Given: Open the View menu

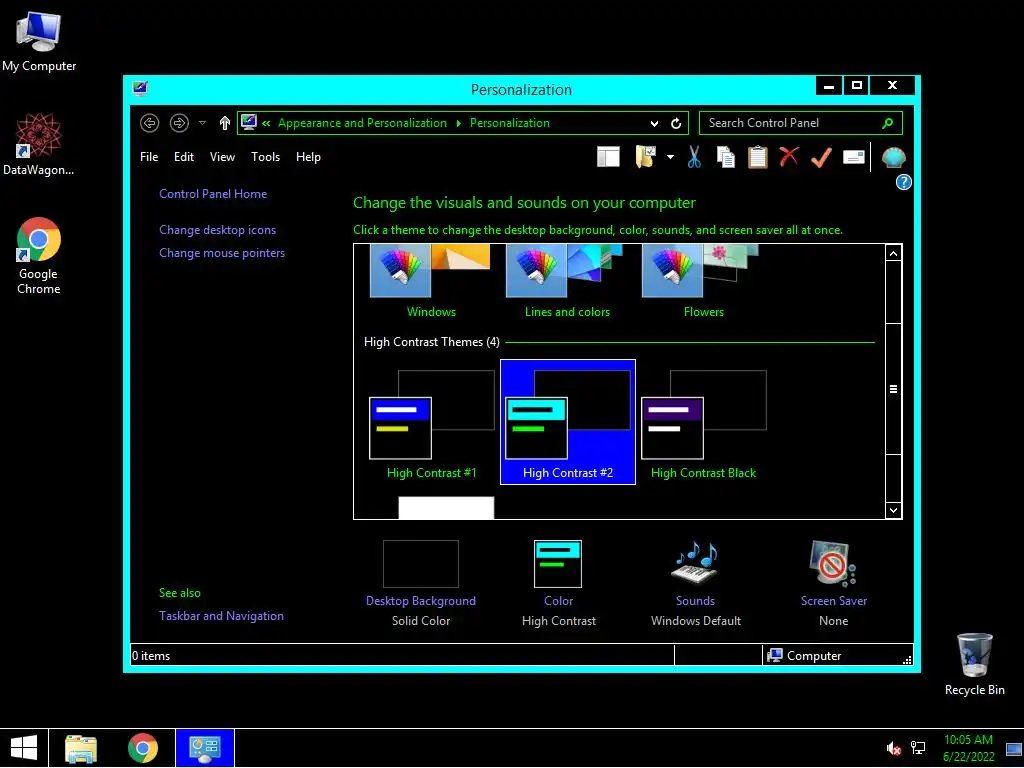Looking at the screenshot, I should (x=222, y=157).
